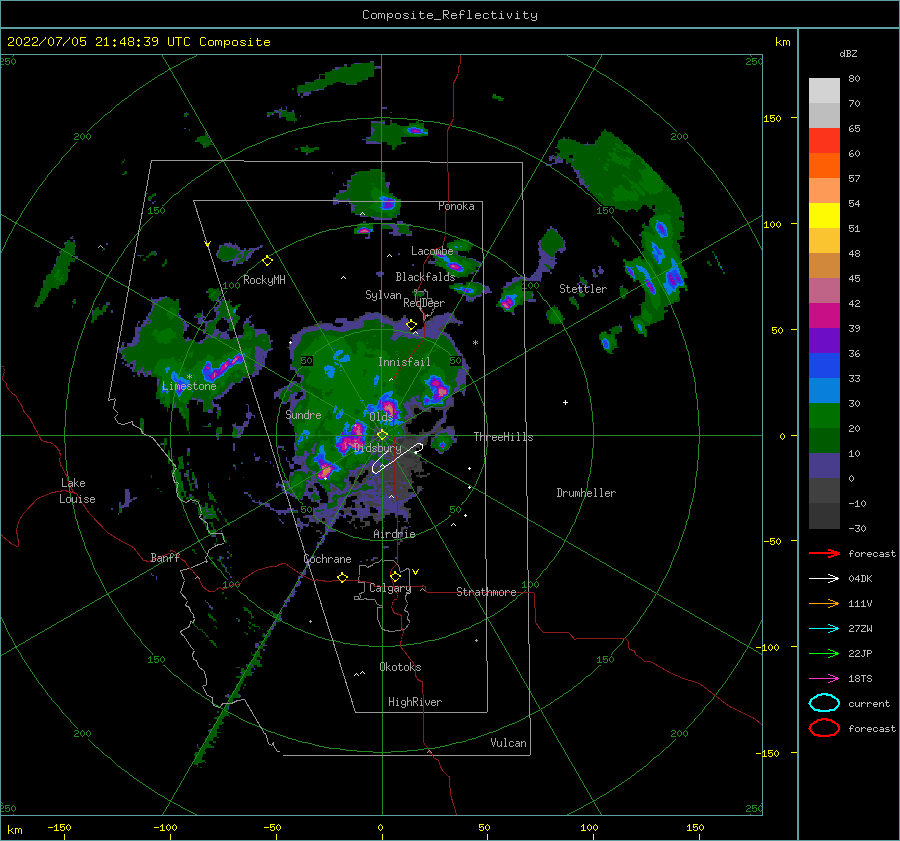Click the cyan current ellipse icon

(x=824, y=703)
